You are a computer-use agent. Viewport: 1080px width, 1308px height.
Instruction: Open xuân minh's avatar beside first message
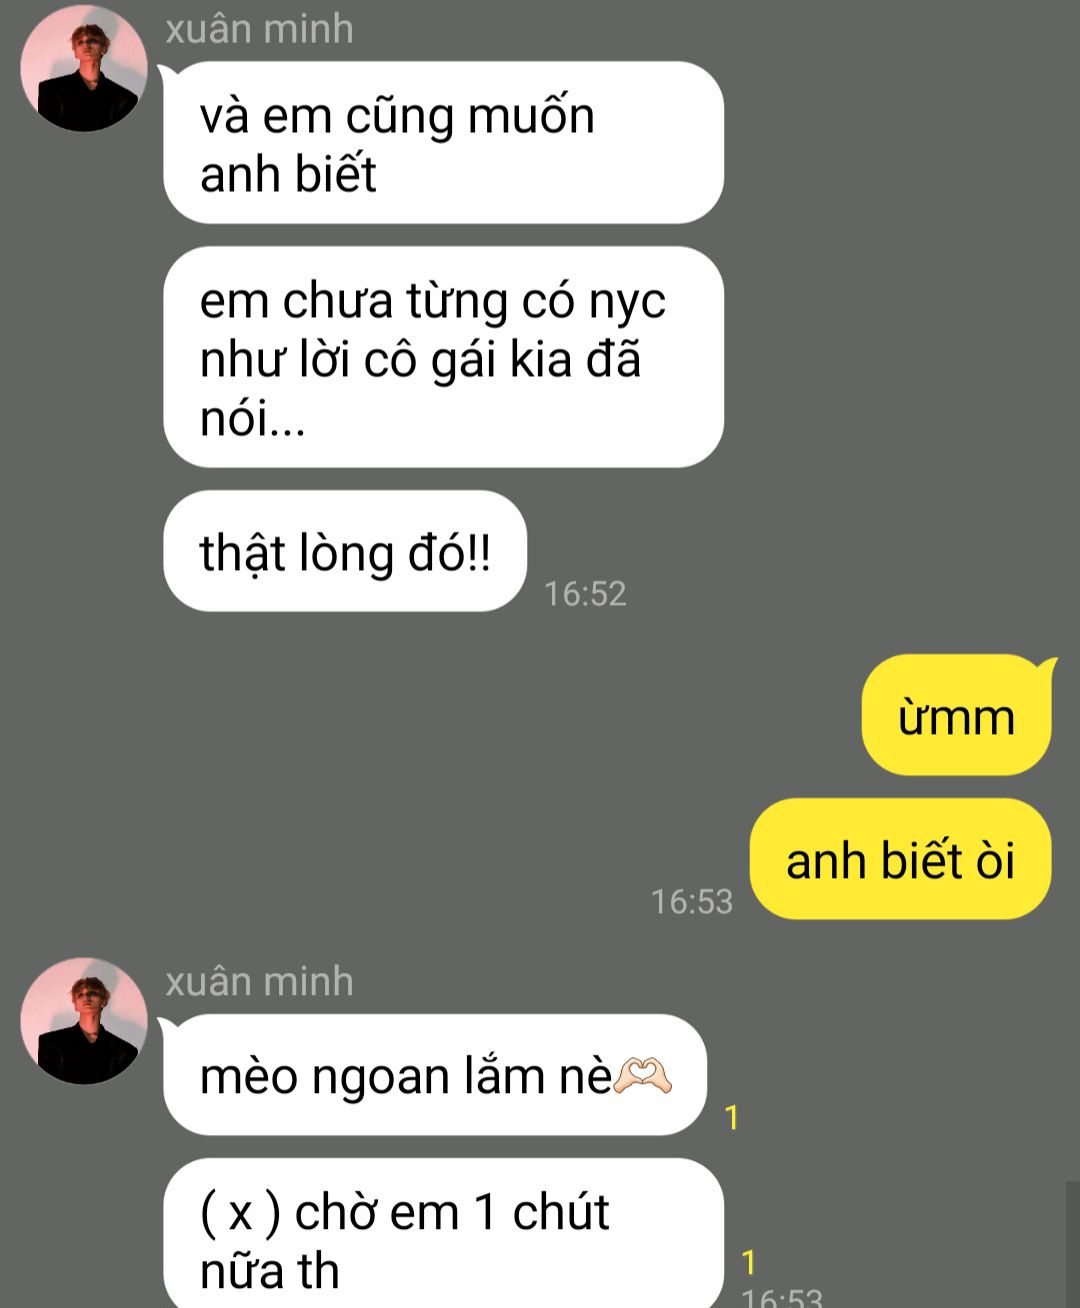tap(84, 68)
